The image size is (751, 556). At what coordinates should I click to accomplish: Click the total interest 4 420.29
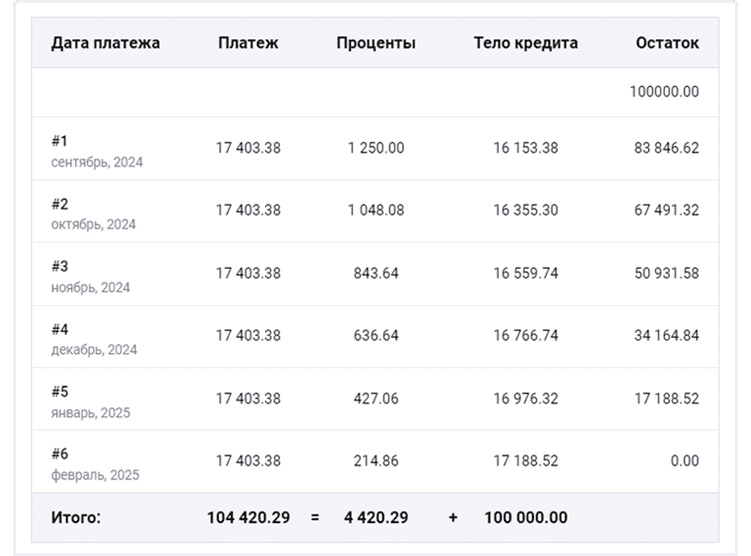tap(376, 518)
